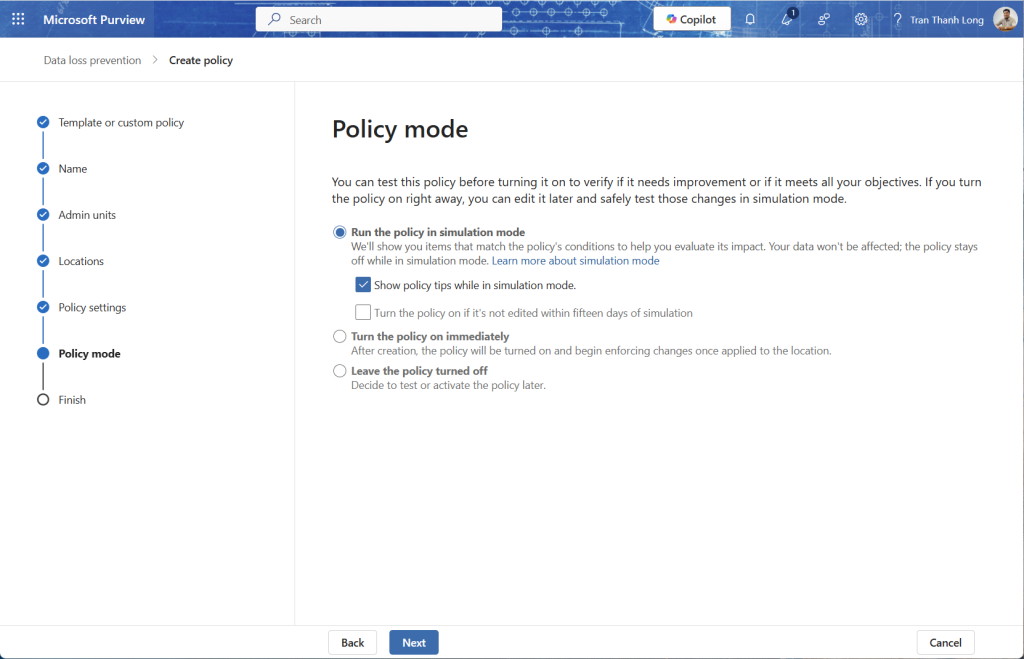The width and height of the screenshot is (1024, 659).
Task: Choose Leave the policy turned off
Action: pyautogui.click(x=340, y=371)
